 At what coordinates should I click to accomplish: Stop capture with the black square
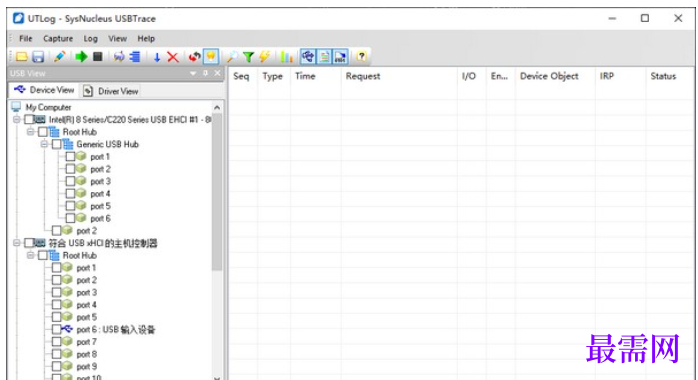pos(97,57)
